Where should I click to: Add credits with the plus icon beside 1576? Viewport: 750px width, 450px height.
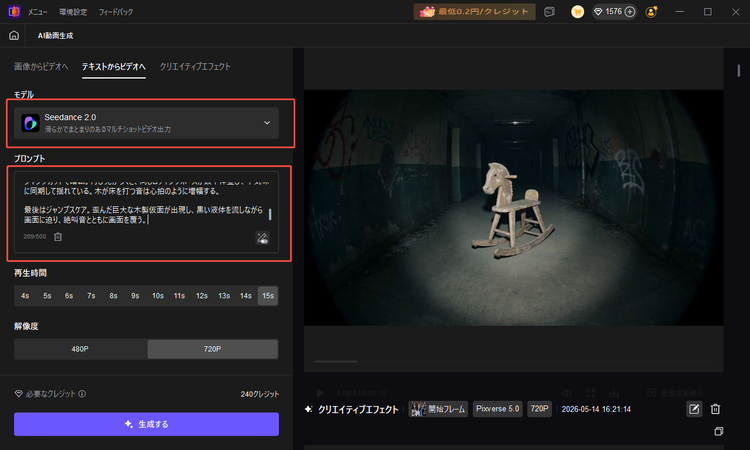(x=630, y=11)
